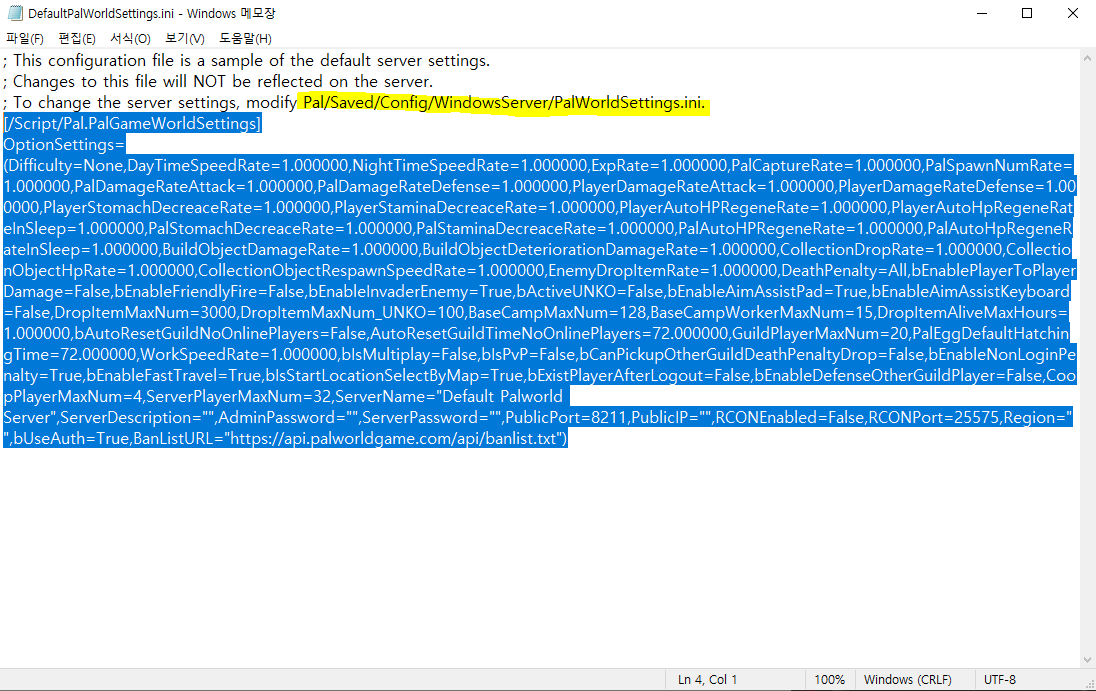Click the Windows (CRLF) status entry
This screenshot has width=1096, height=691.
[x=907, y=679]
